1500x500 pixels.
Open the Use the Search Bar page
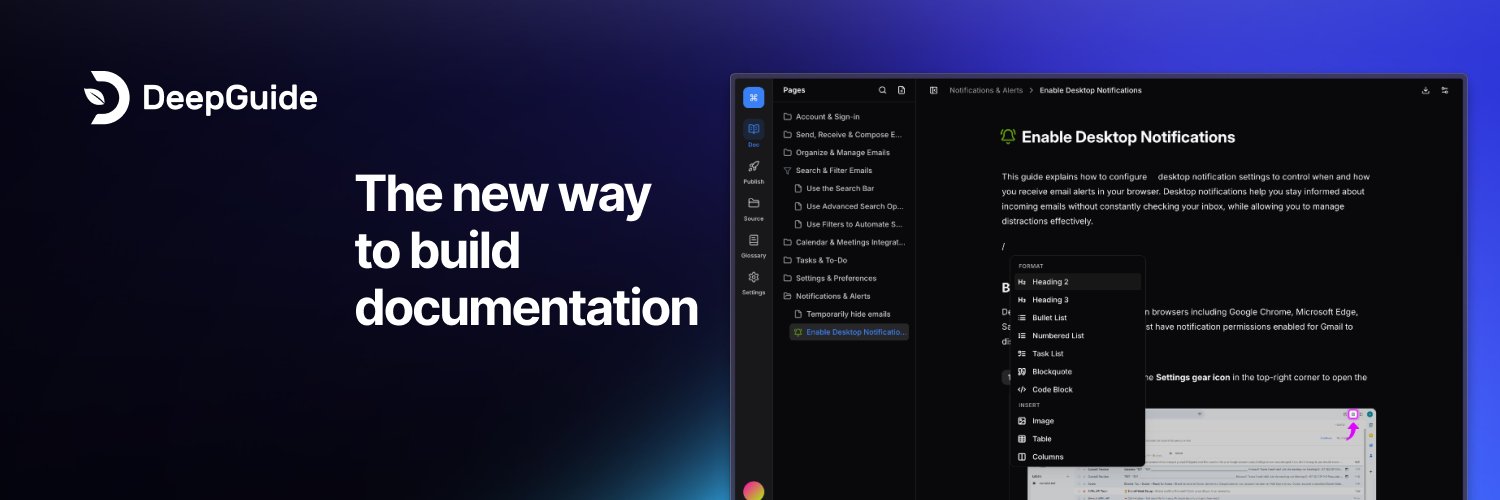point(849,188)
